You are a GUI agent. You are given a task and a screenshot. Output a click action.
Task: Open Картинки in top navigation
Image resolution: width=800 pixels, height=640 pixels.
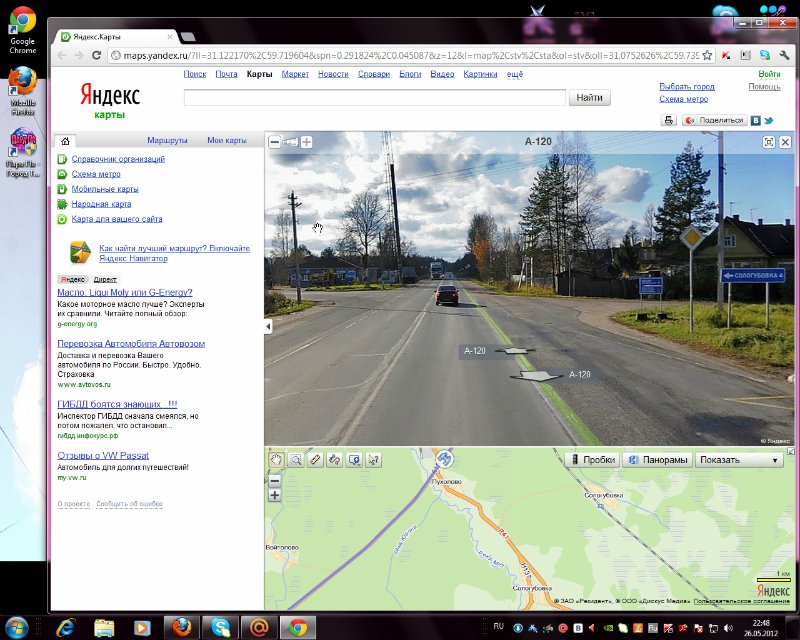pyautogui.click(x=480, y=74)
